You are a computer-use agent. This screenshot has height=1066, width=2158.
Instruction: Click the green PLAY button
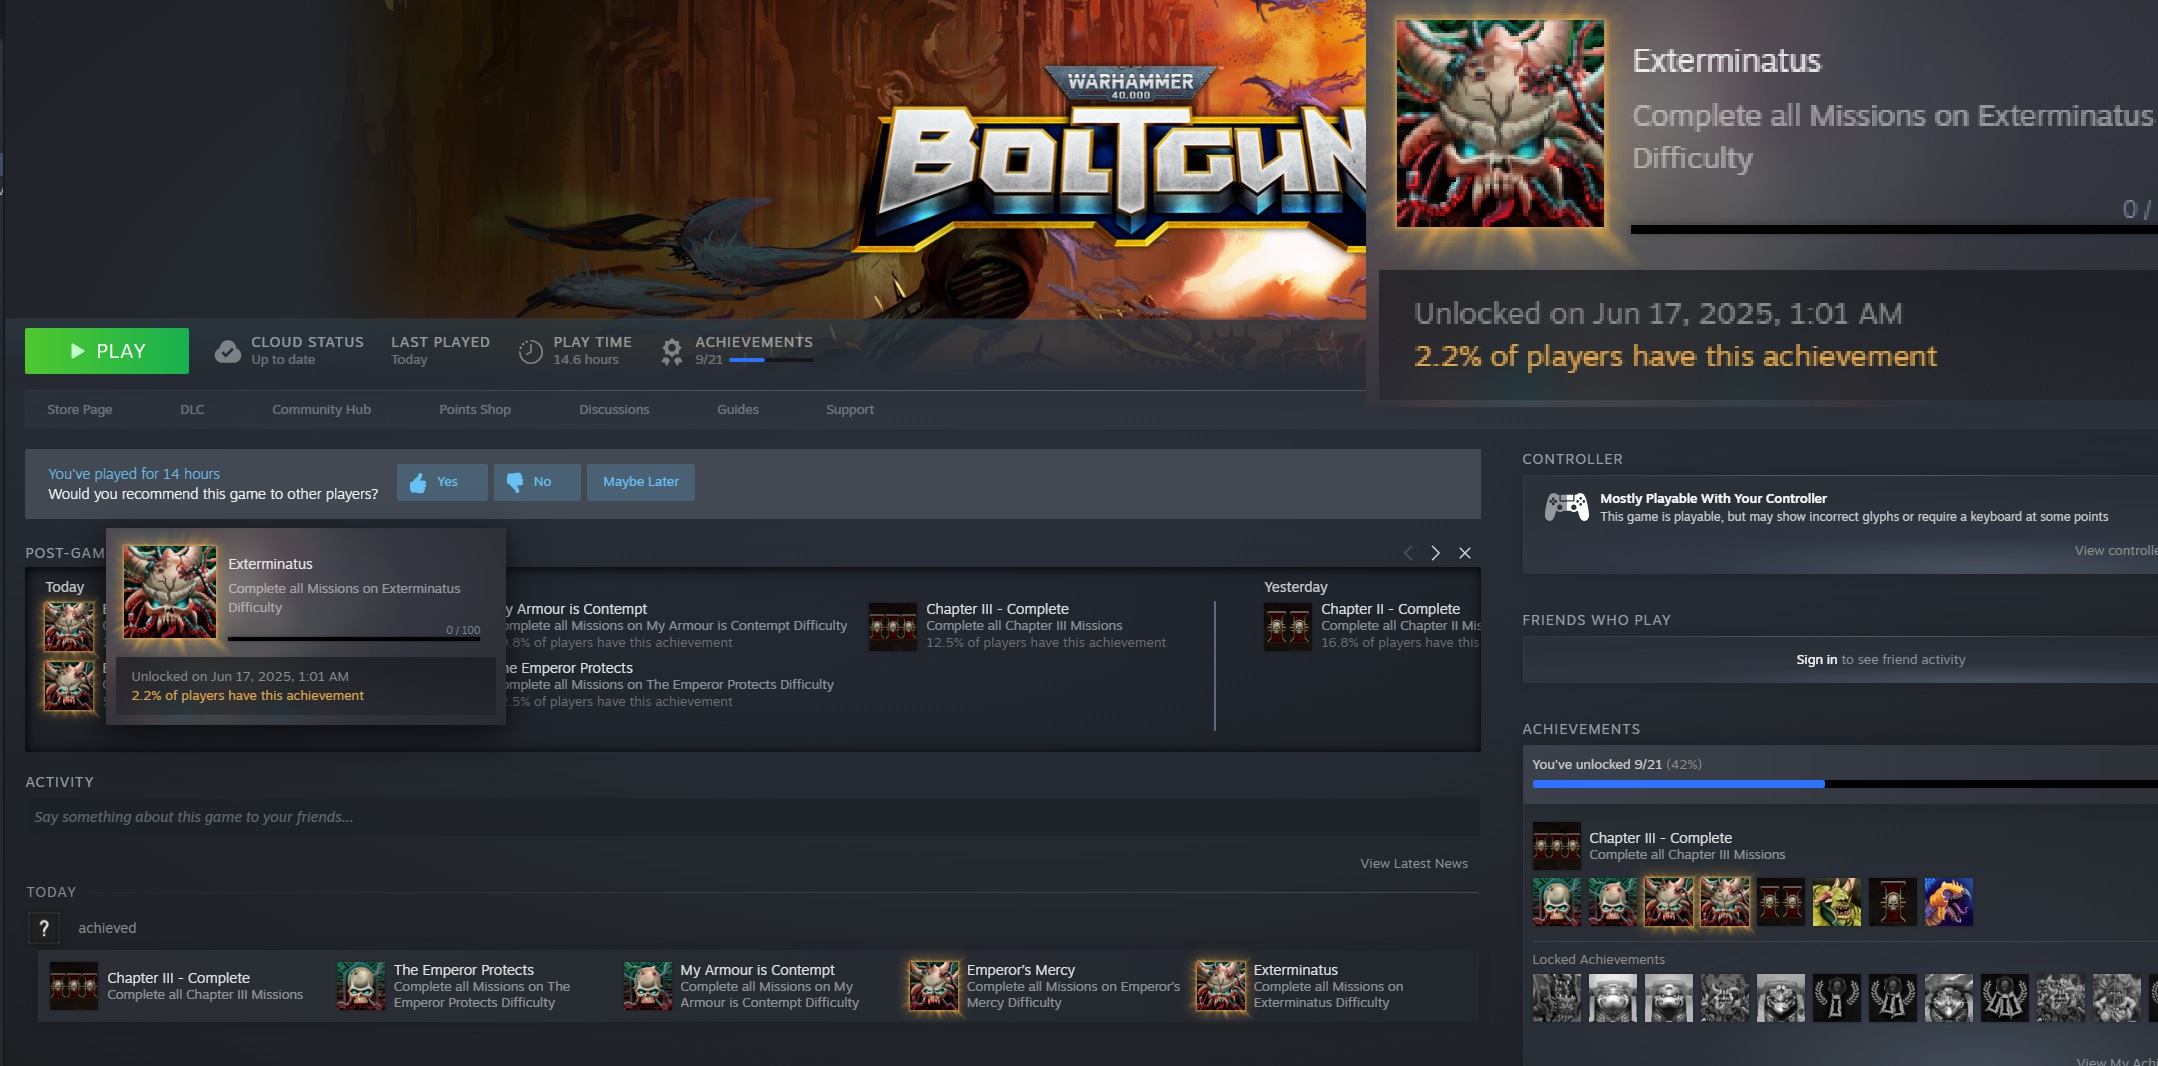107,351
